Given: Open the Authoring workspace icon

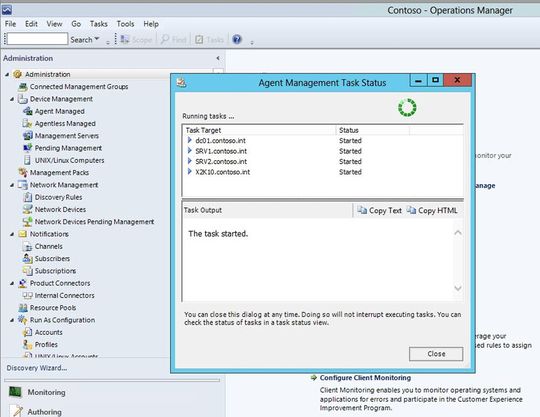Looking at the screenshot, I should [16, 411].
